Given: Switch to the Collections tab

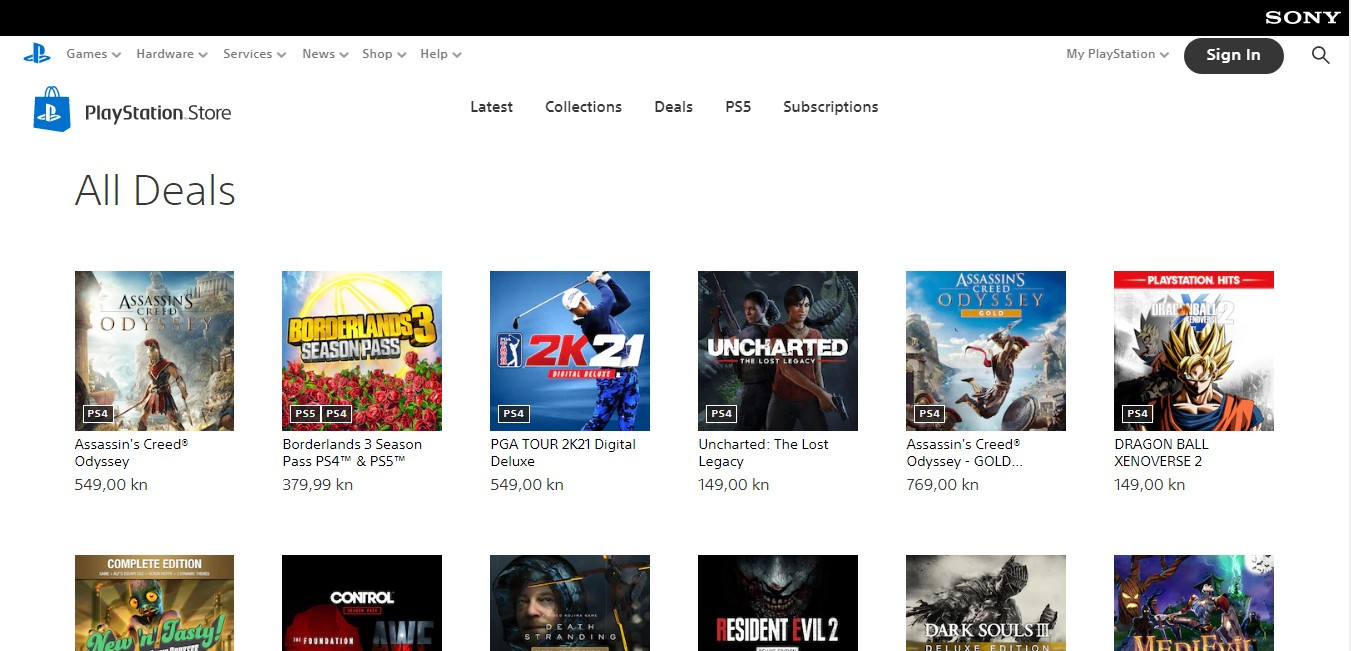Looking at the screenshot, I should 583,107.
